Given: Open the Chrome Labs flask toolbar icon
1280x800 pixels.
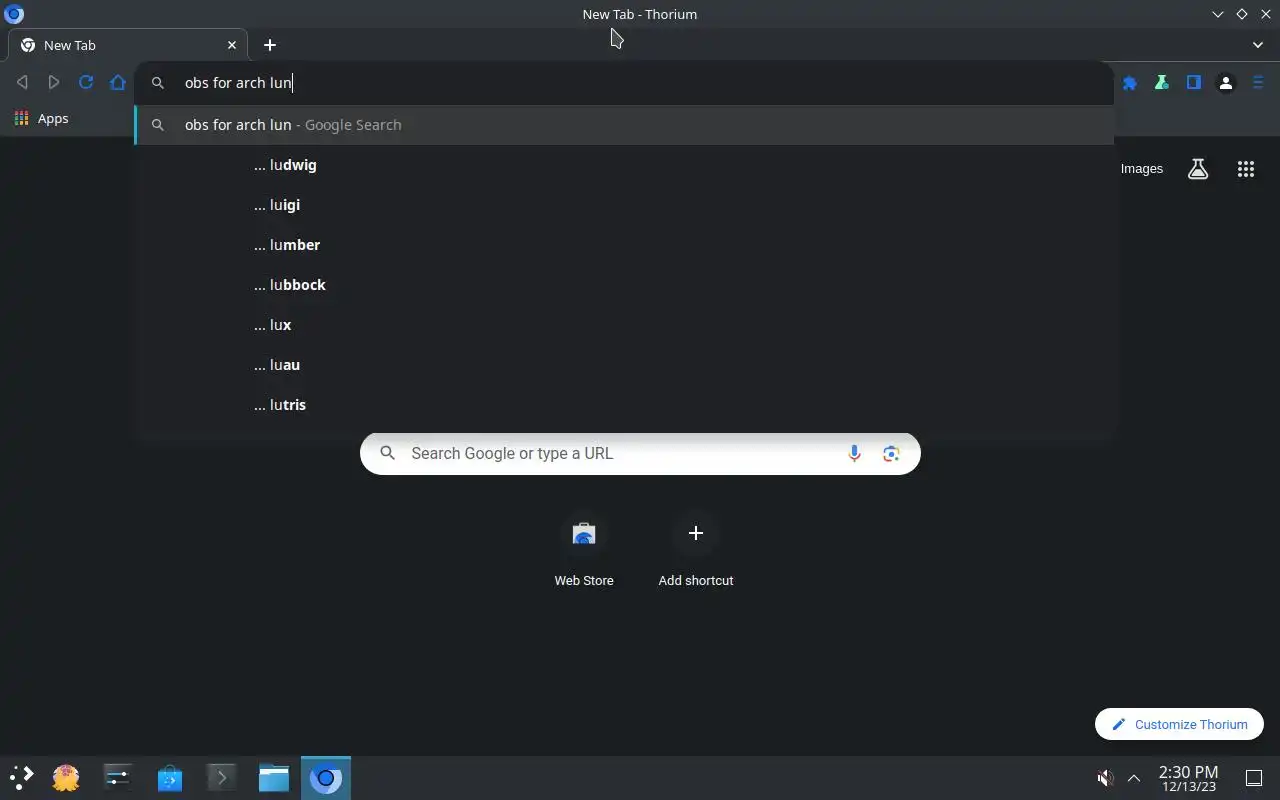Looking at the screenshot, I should tap(1162, 83).
